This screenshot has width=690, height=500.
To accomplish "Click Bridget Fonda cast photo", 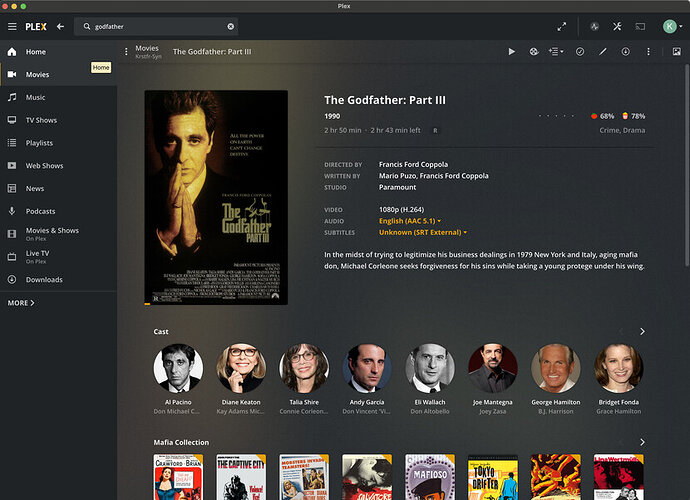I will pyautogui.click(x=619, y=368).
